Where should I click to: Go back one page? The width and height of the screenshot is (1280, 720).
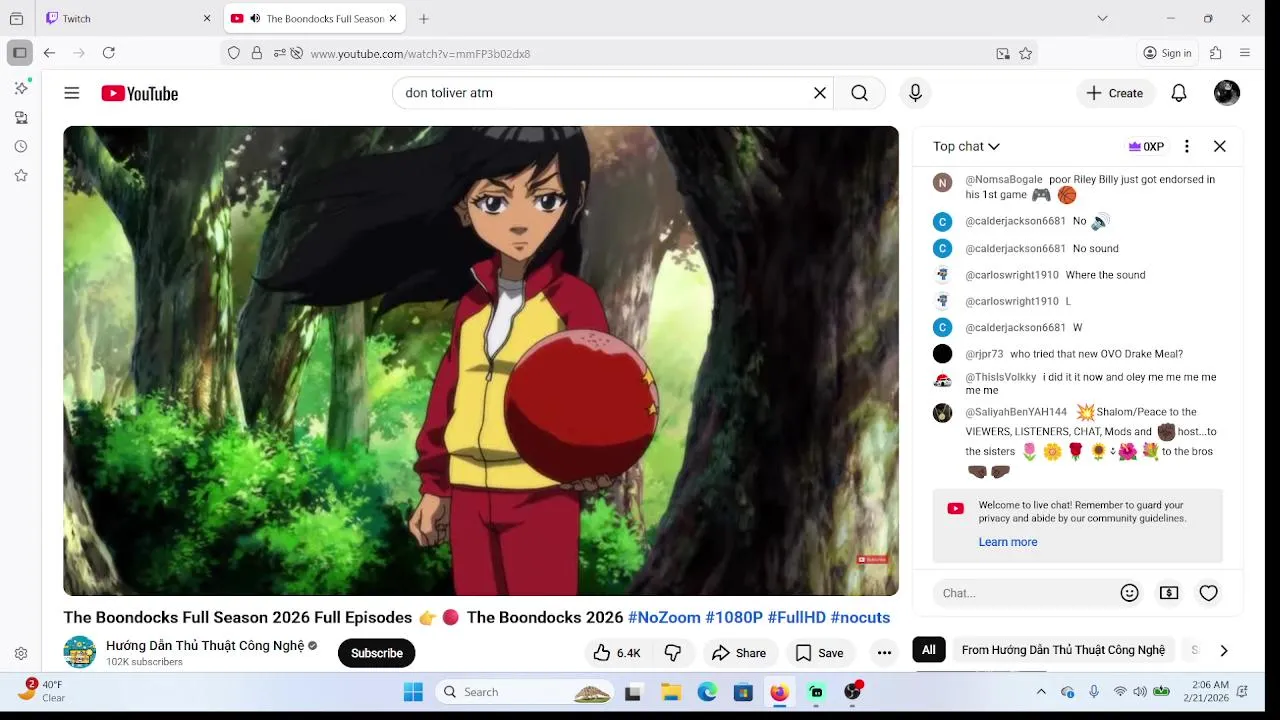click(x=49, y=53)
